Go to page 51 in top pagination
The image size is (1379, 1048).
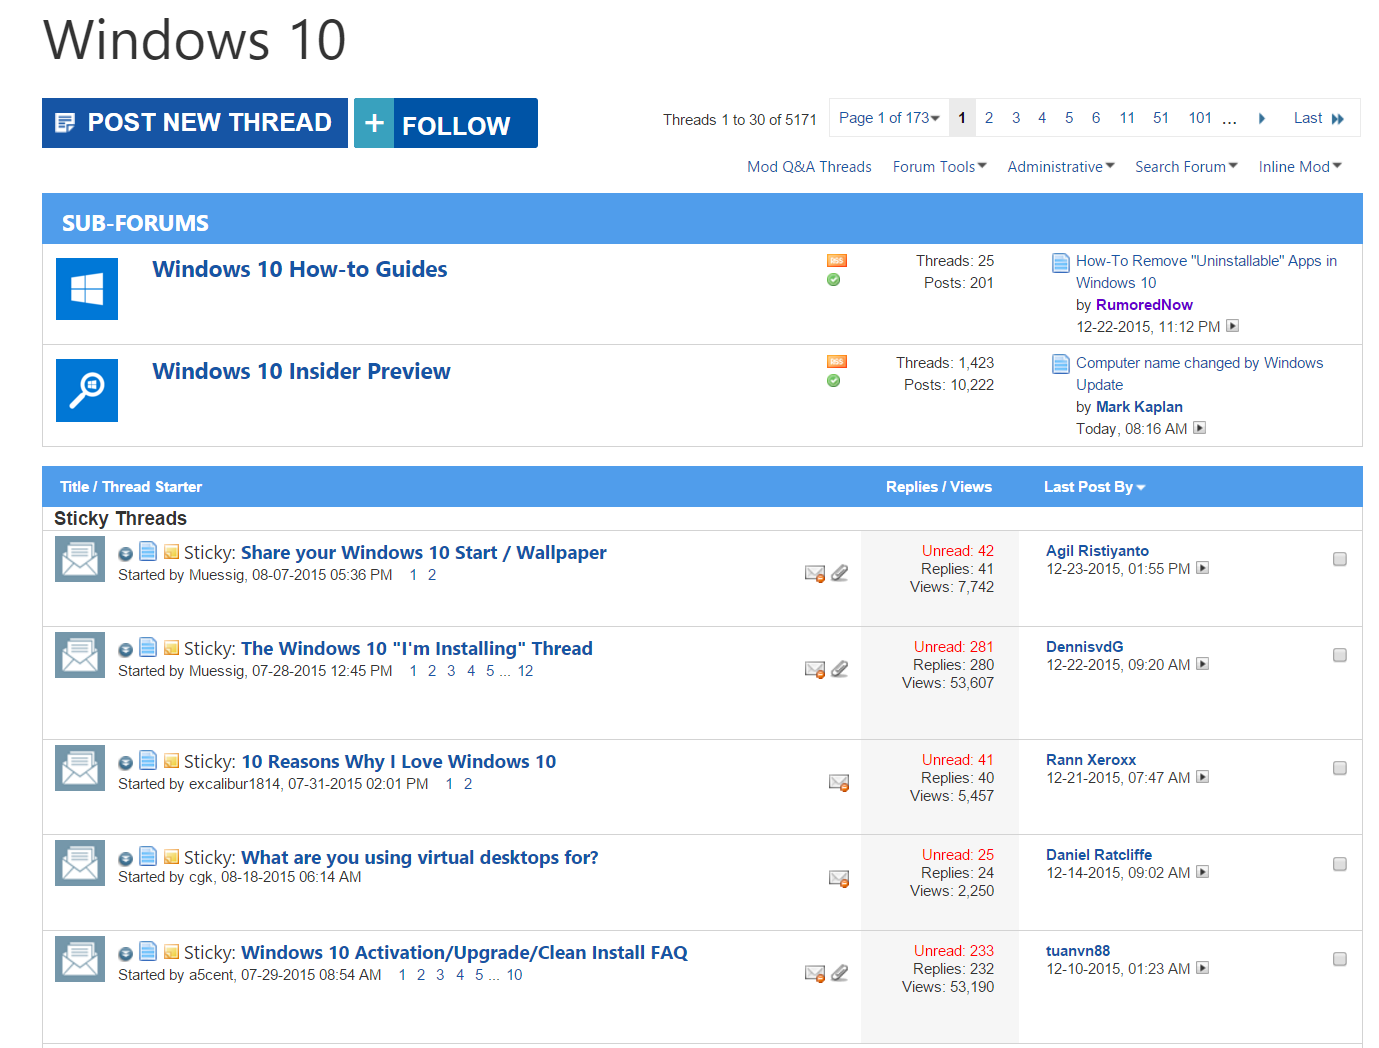[x=1161, y=118]
